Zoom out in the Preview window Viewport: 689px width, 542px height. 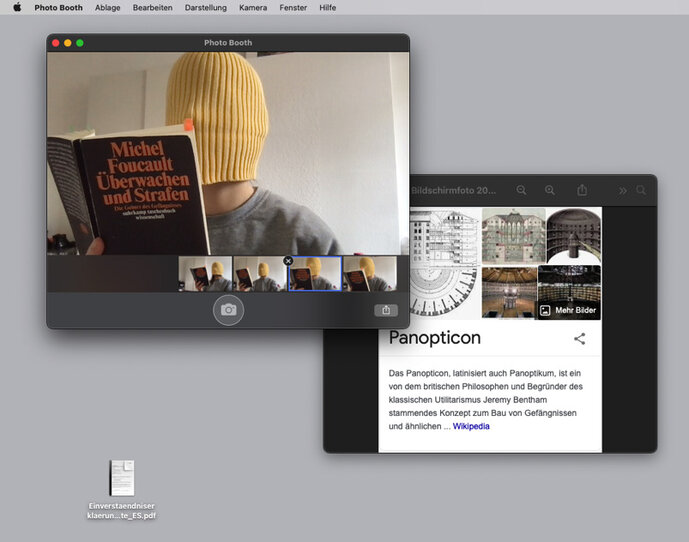pyautogui.click(x=521, y=190)
